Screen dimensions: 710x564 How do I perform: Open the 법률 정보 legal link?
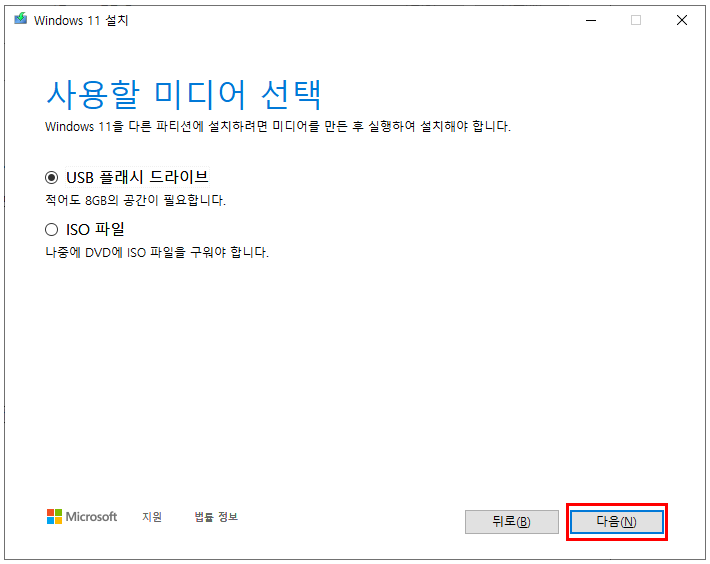point(216,516)
